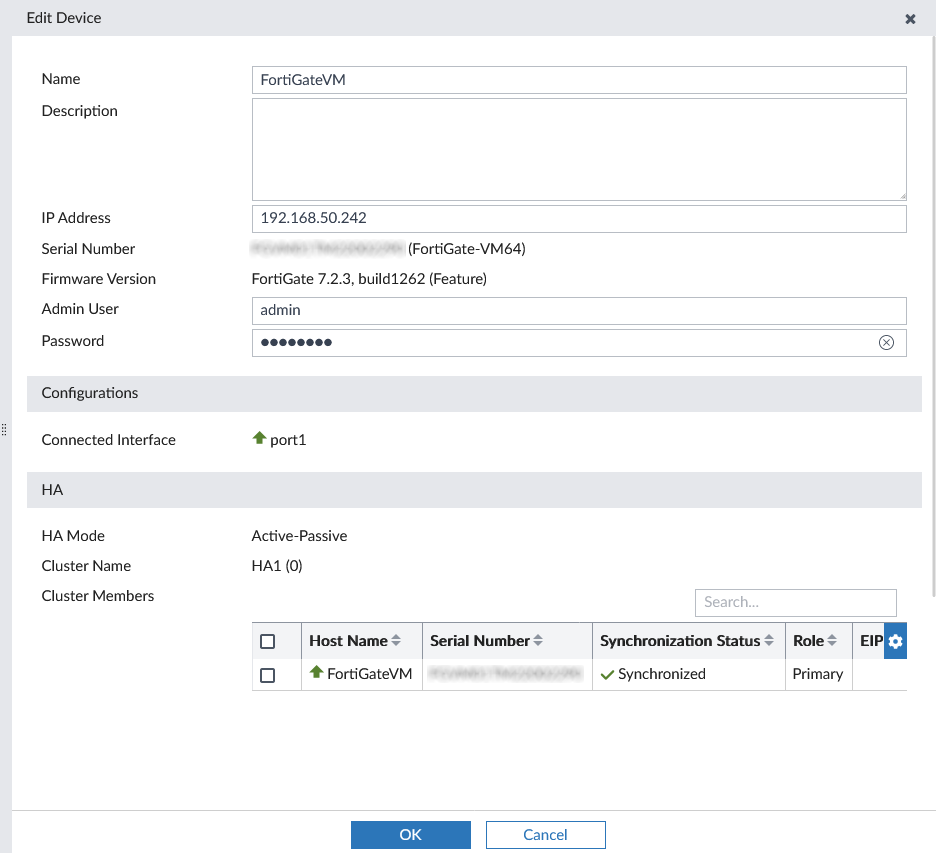Viewport: 936px width, 853px height.
Task: Click the up-arrow icon beside FortiGateVM host name
Action: [x=316, y=673]
